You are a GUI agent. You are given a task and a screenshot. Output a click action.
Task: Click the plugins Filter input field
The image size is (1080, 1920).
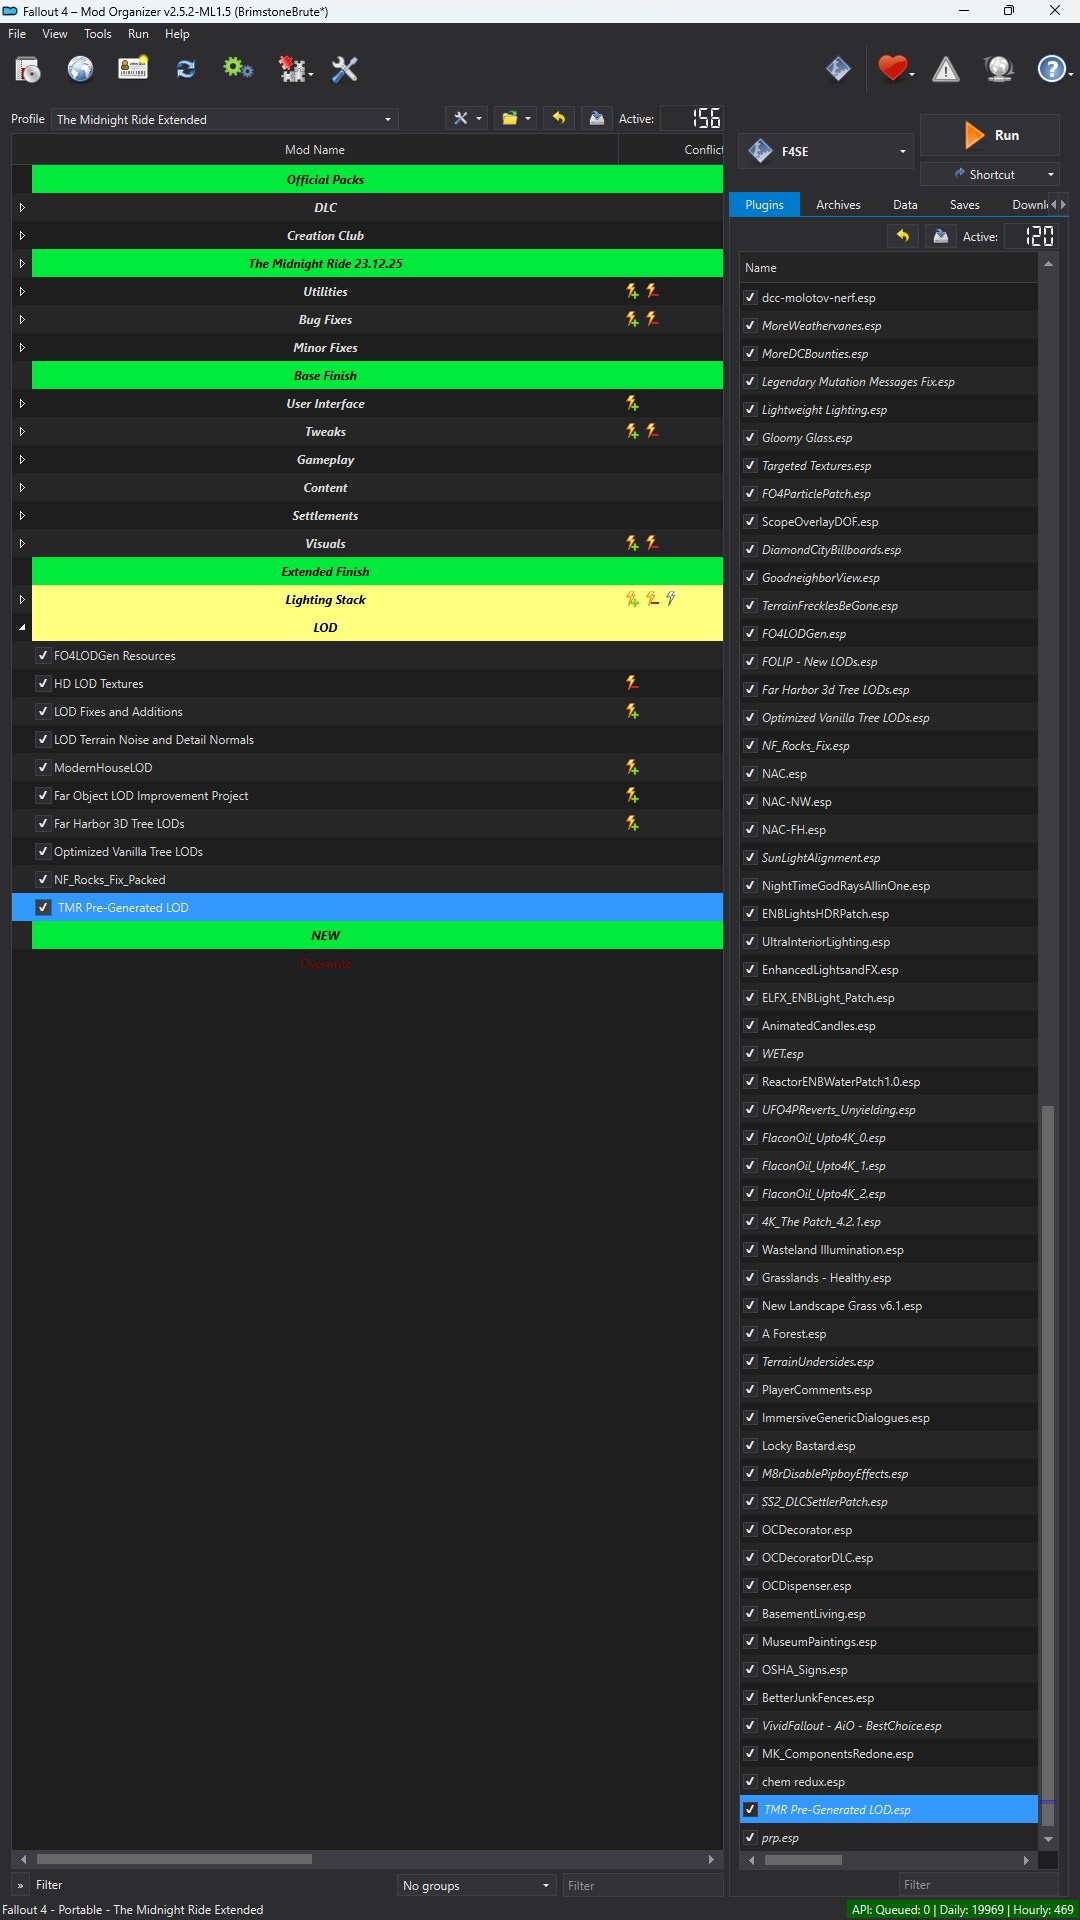pyautogui.click(x=978, y=1884)
